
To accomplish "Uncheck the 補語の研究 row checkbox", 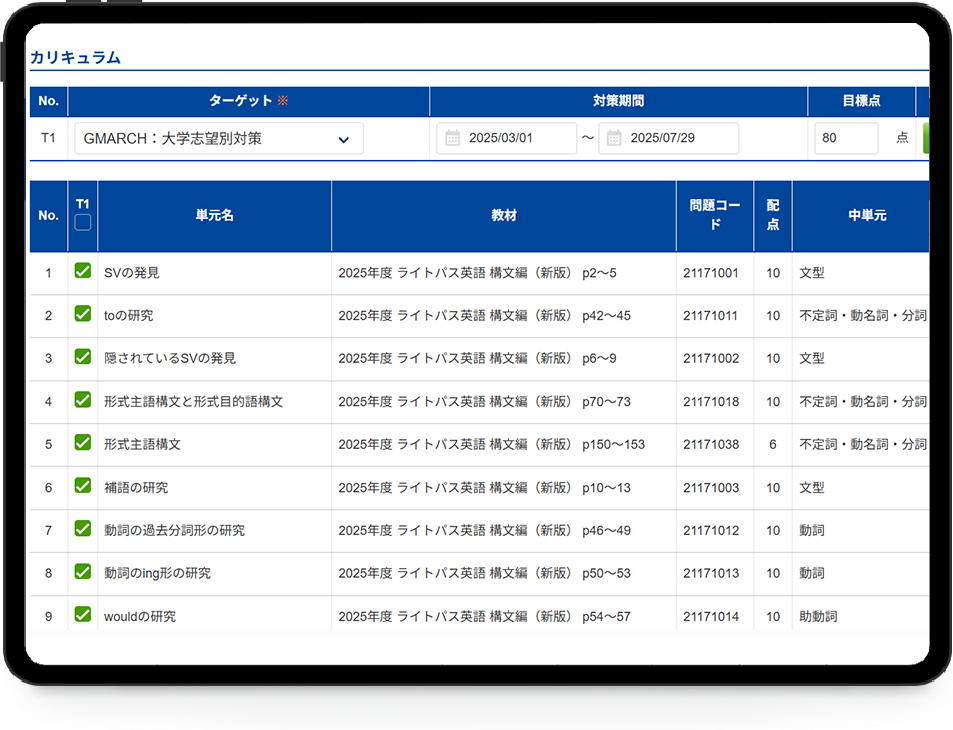I will point(83,486).
